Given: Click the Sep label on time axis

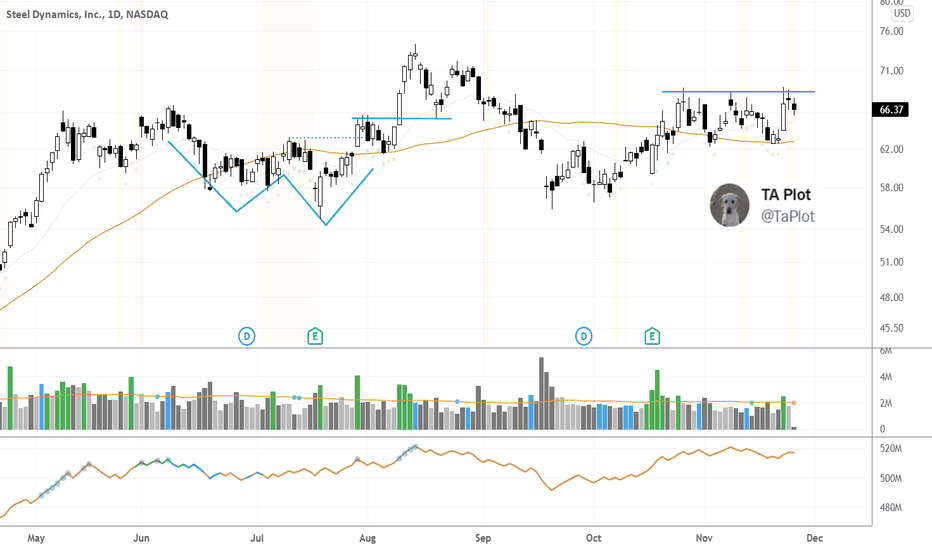Looking at the screenshot, I should [x=483, y=538].
